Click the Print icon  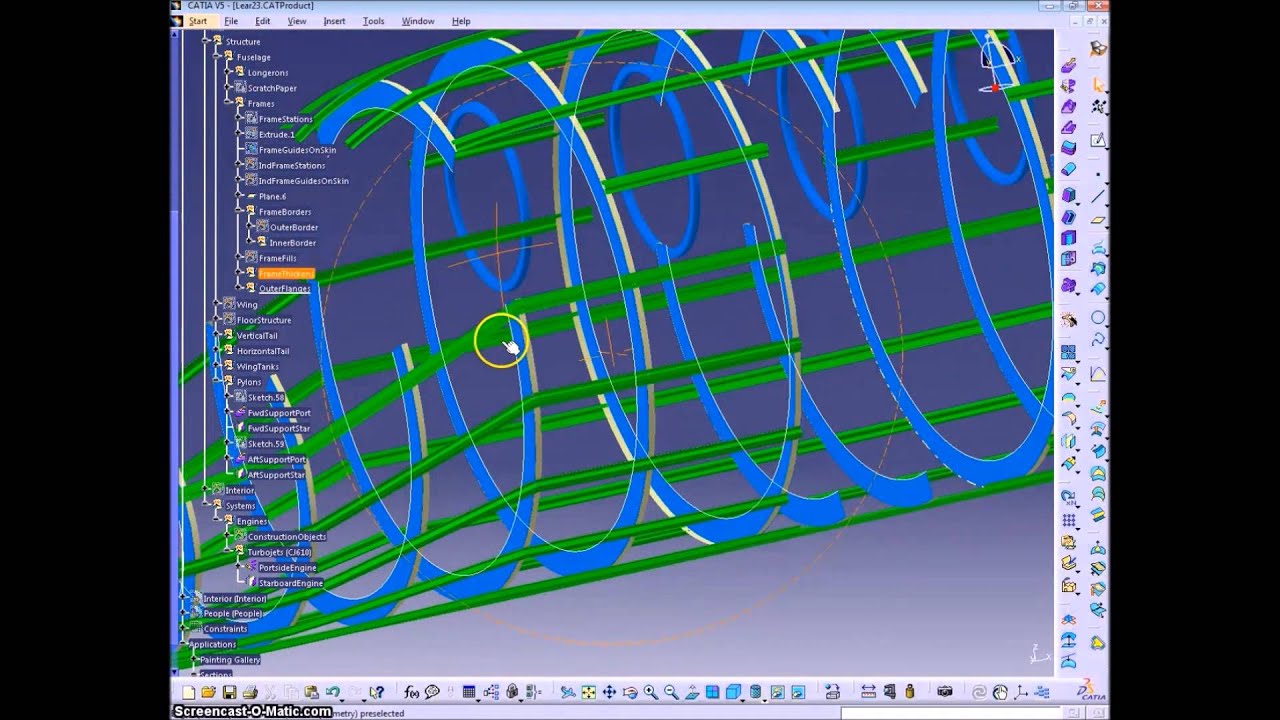point(250,692)
